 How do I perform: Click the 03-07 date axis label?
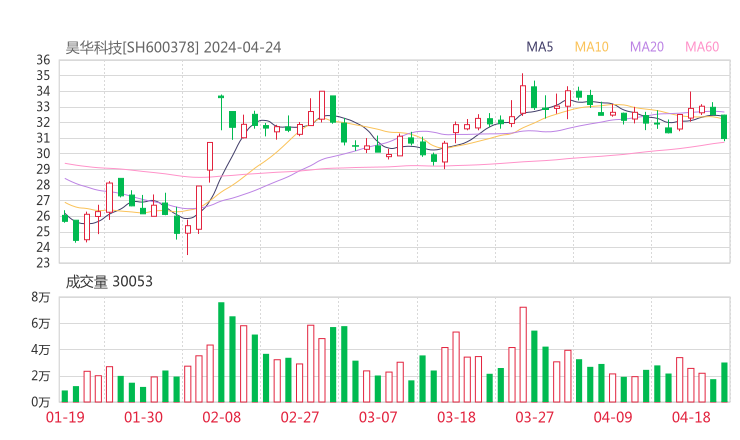click(378, 417)
